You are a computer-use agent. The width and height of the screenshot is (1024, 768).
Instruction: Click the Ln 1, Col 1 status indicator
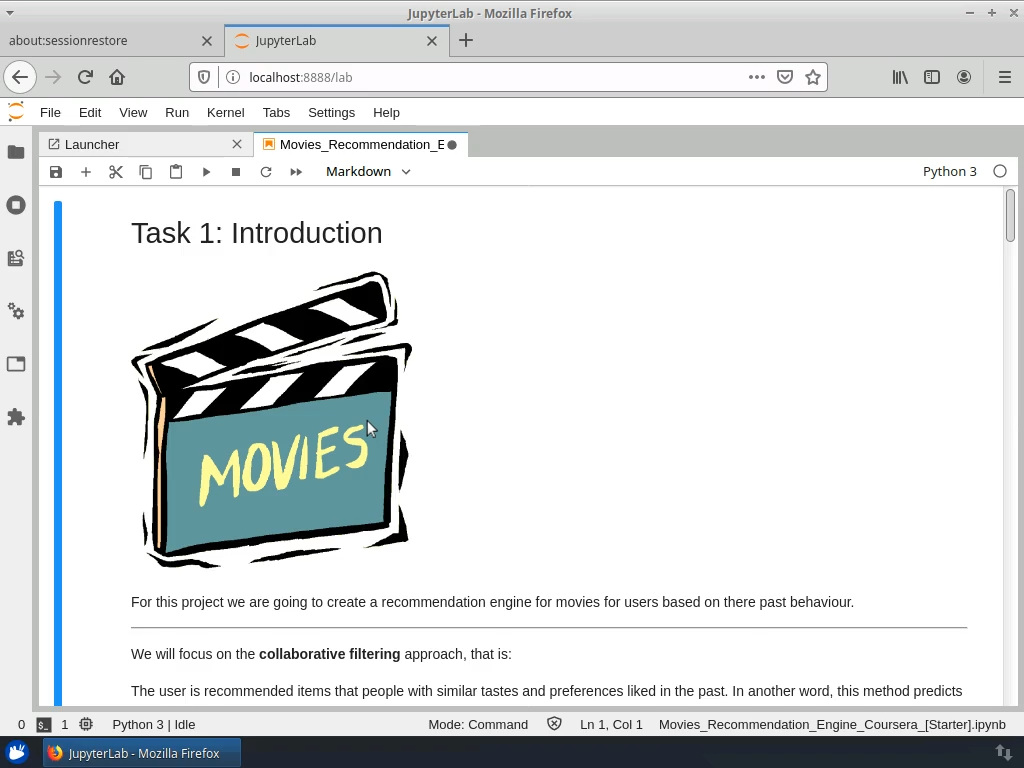(611, 724)
